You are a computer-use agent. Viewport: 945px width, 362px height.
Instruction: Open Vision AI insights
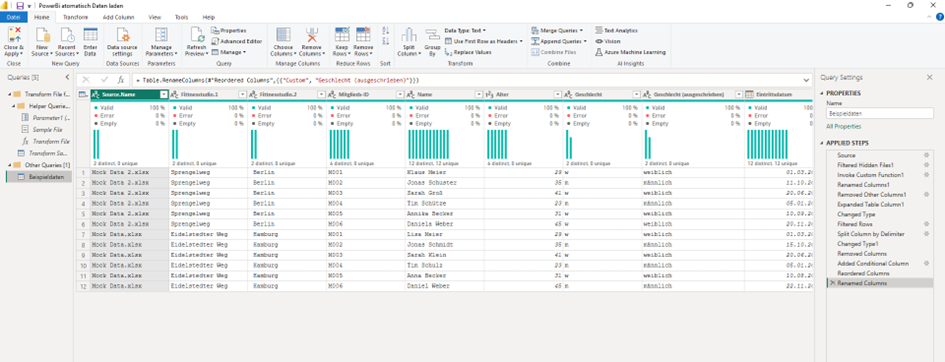tap(608, 41)
